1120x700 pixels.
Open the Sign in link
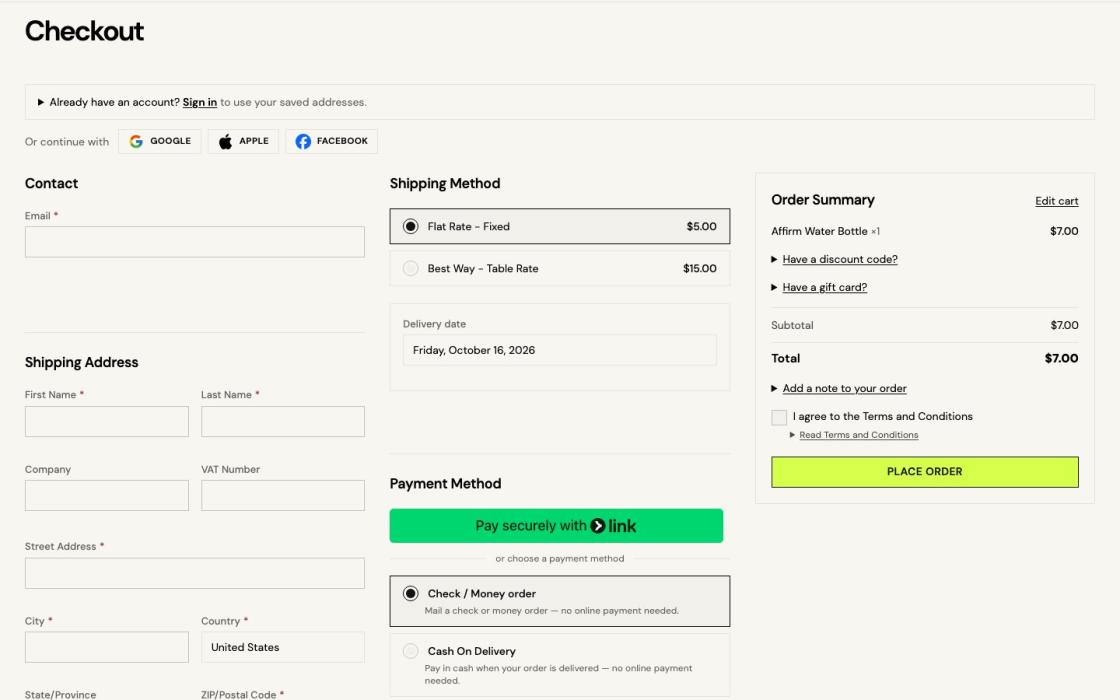[x=199, y=102]
